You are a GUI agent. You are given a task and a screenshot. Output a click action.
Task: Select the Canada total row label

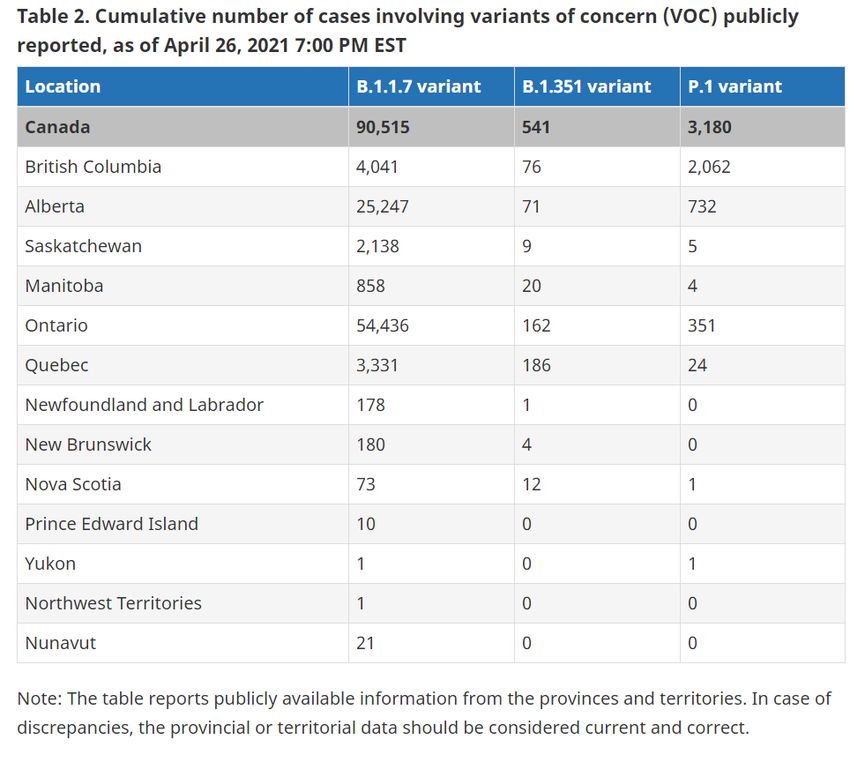click(57, 127)
